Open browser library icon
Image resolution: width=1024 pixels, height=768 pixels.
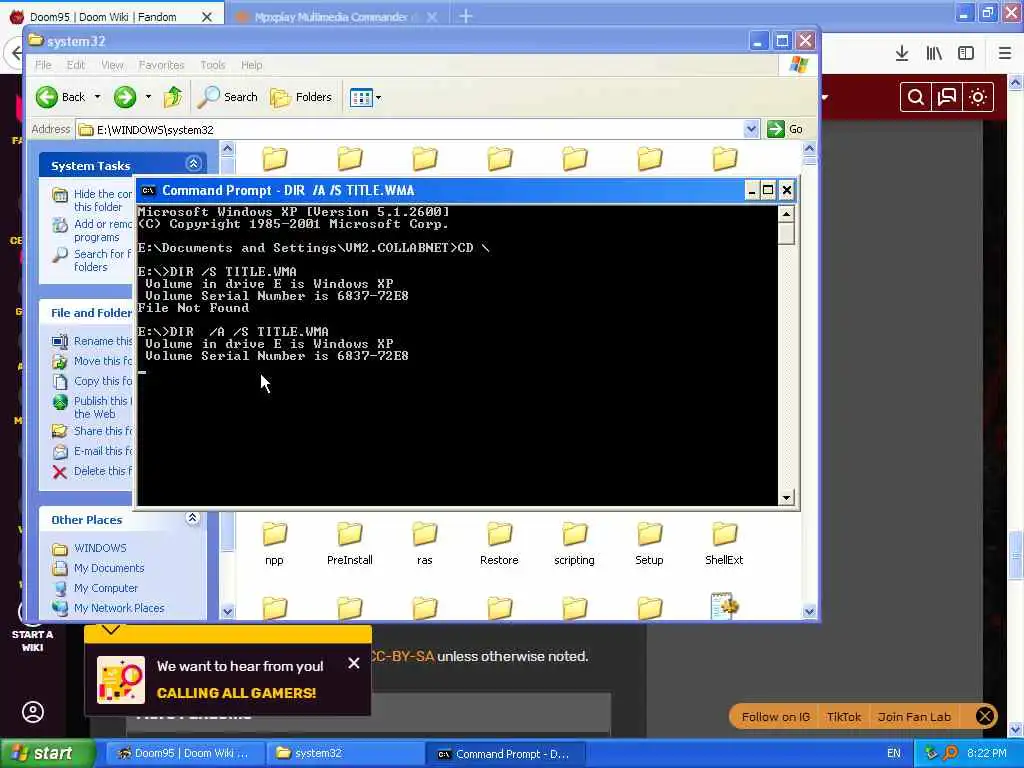[x=934, y=54]
